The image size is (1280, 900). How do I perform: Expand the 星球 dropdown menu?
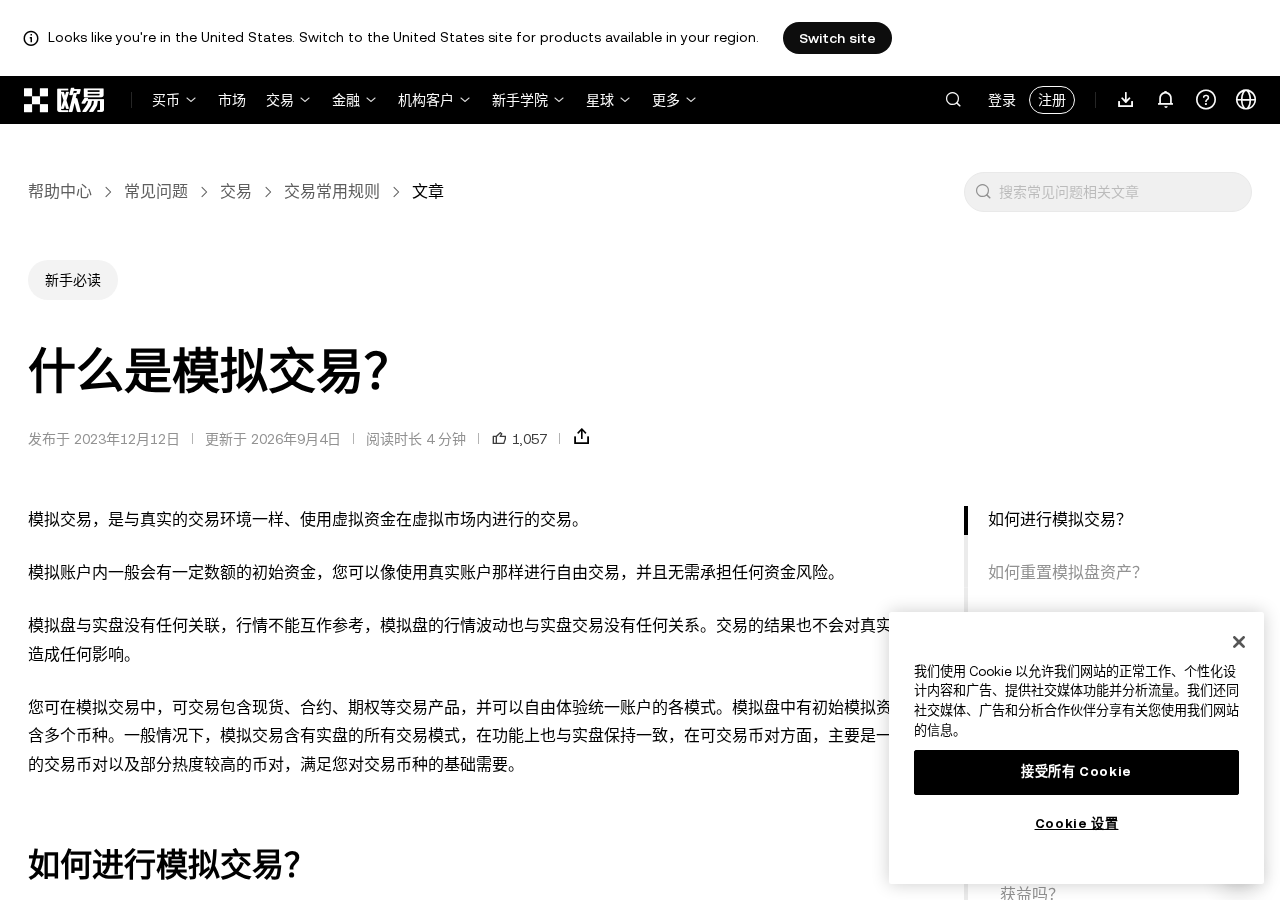(x=608, y=100)
